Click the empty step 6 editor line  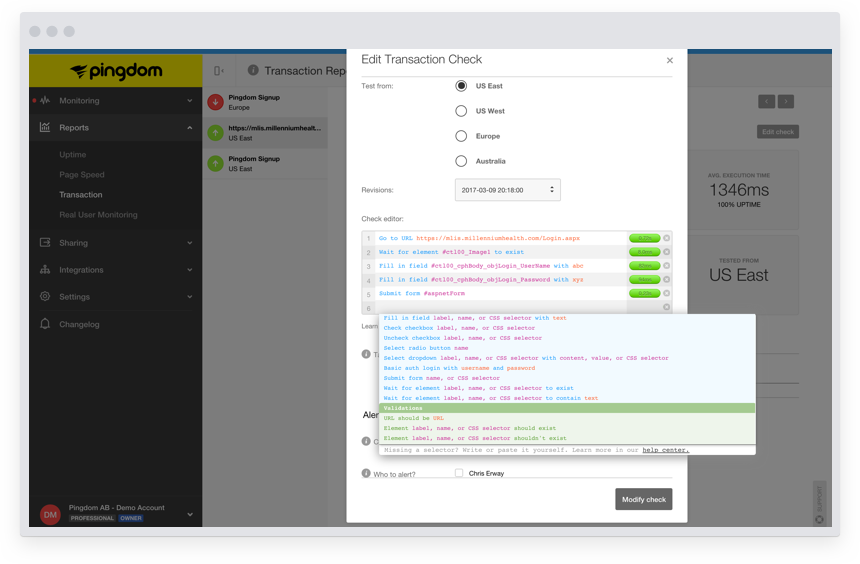501,307
